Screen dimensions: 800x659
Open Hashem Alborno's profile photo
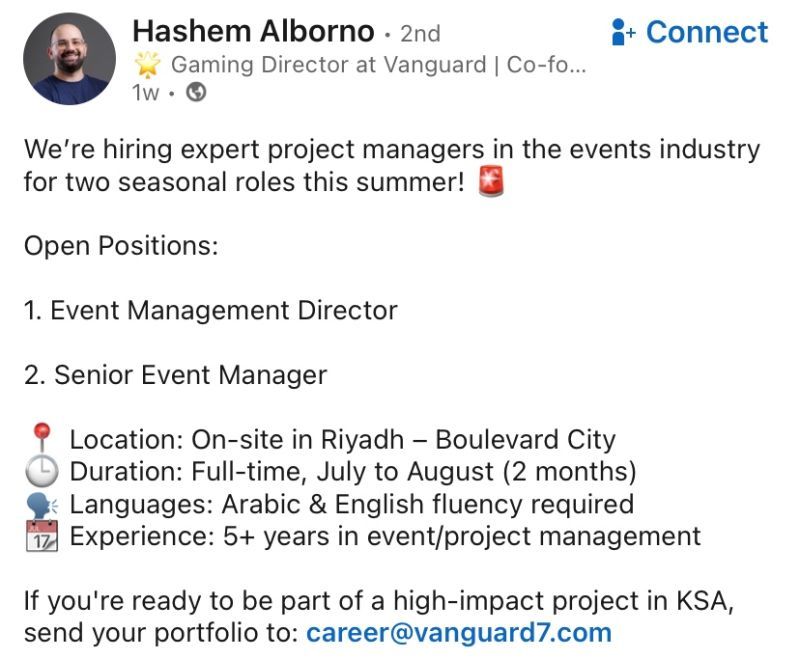coord(69,59)
